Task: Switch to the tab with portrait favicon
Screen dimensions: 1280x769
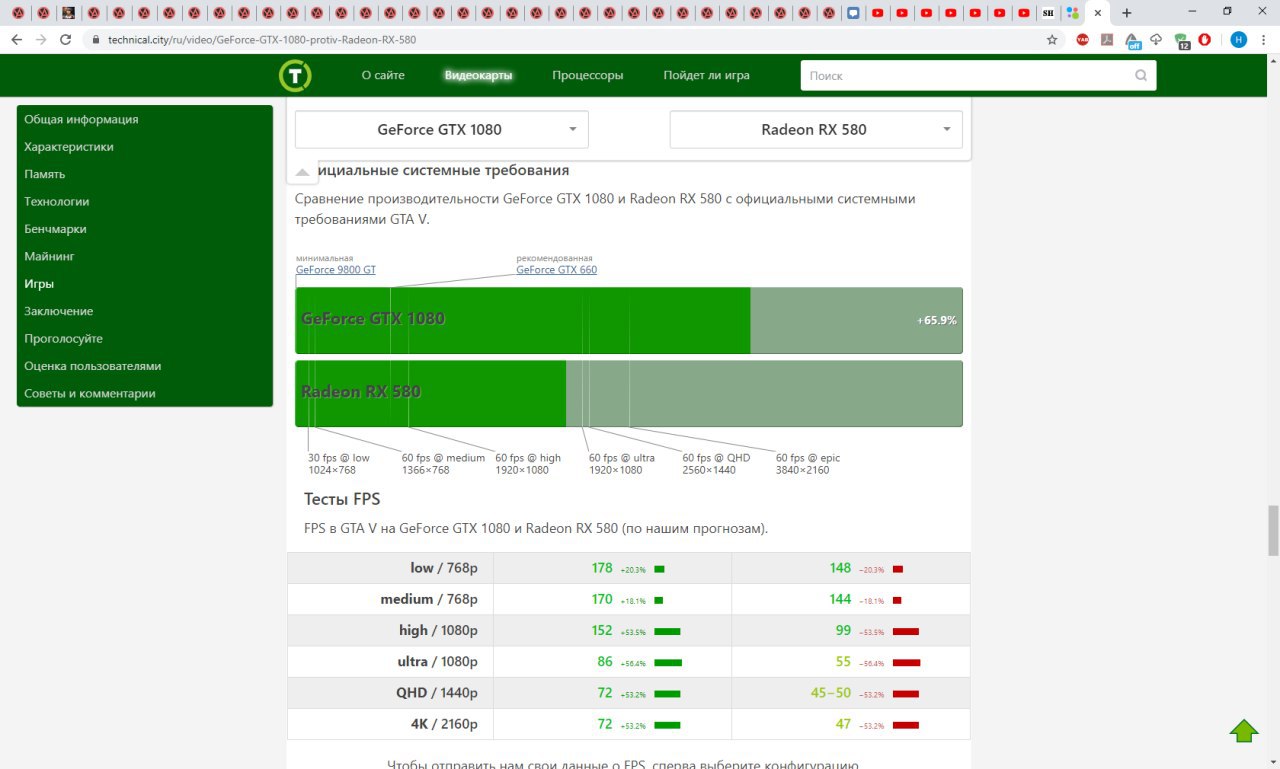Action: 68,13
